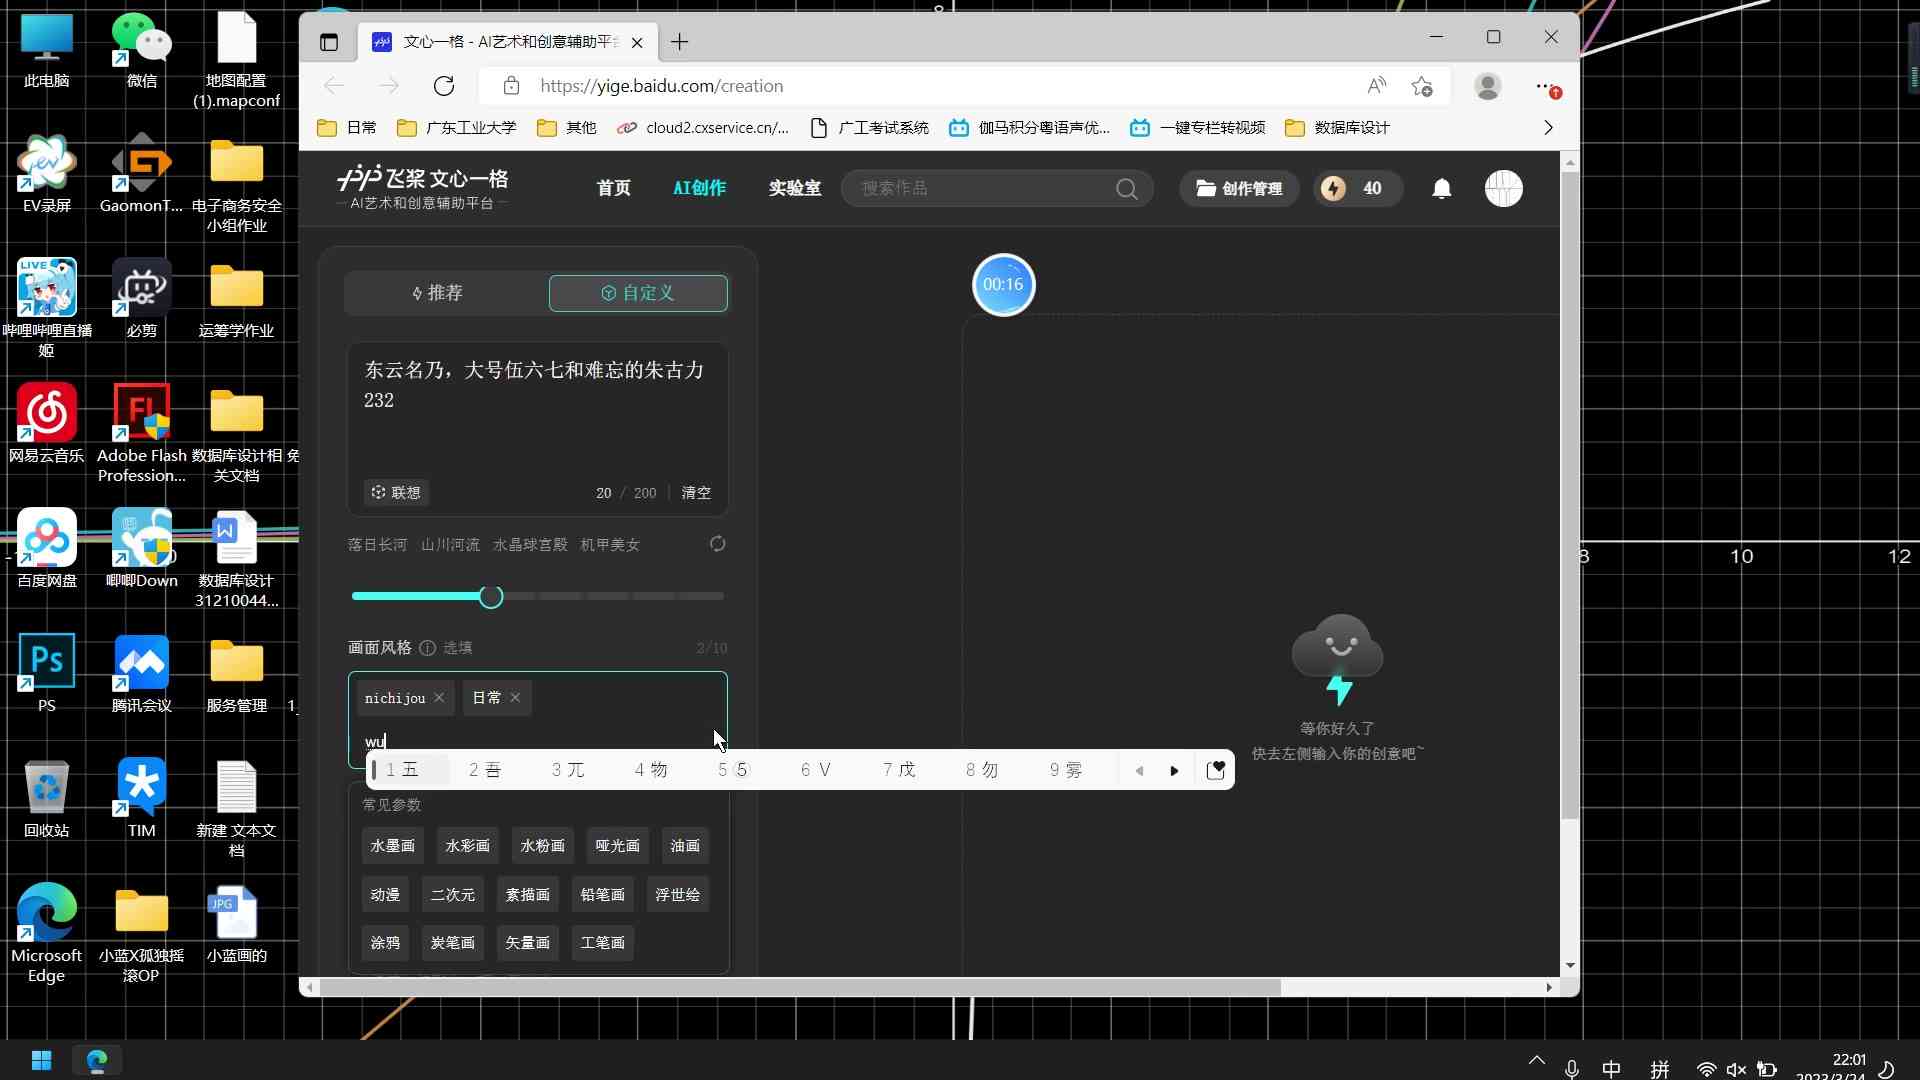
Task: Select the 水墨画 painting style
Action: (392, 845)
